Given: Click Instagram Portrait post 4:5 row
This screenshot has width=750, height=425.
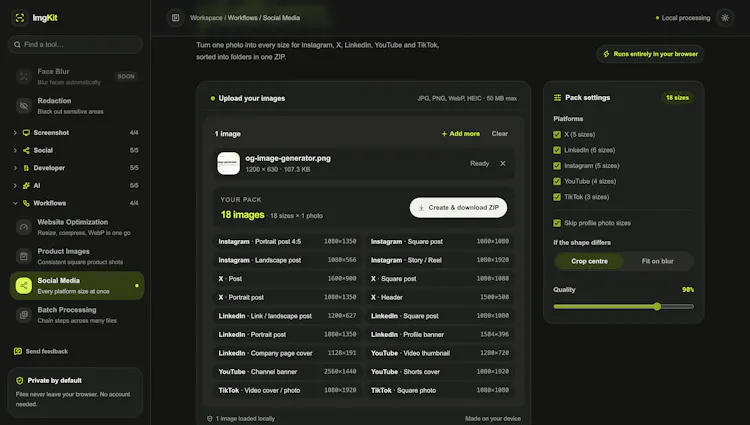Looking at the screenshot, I should coord(287,241).
